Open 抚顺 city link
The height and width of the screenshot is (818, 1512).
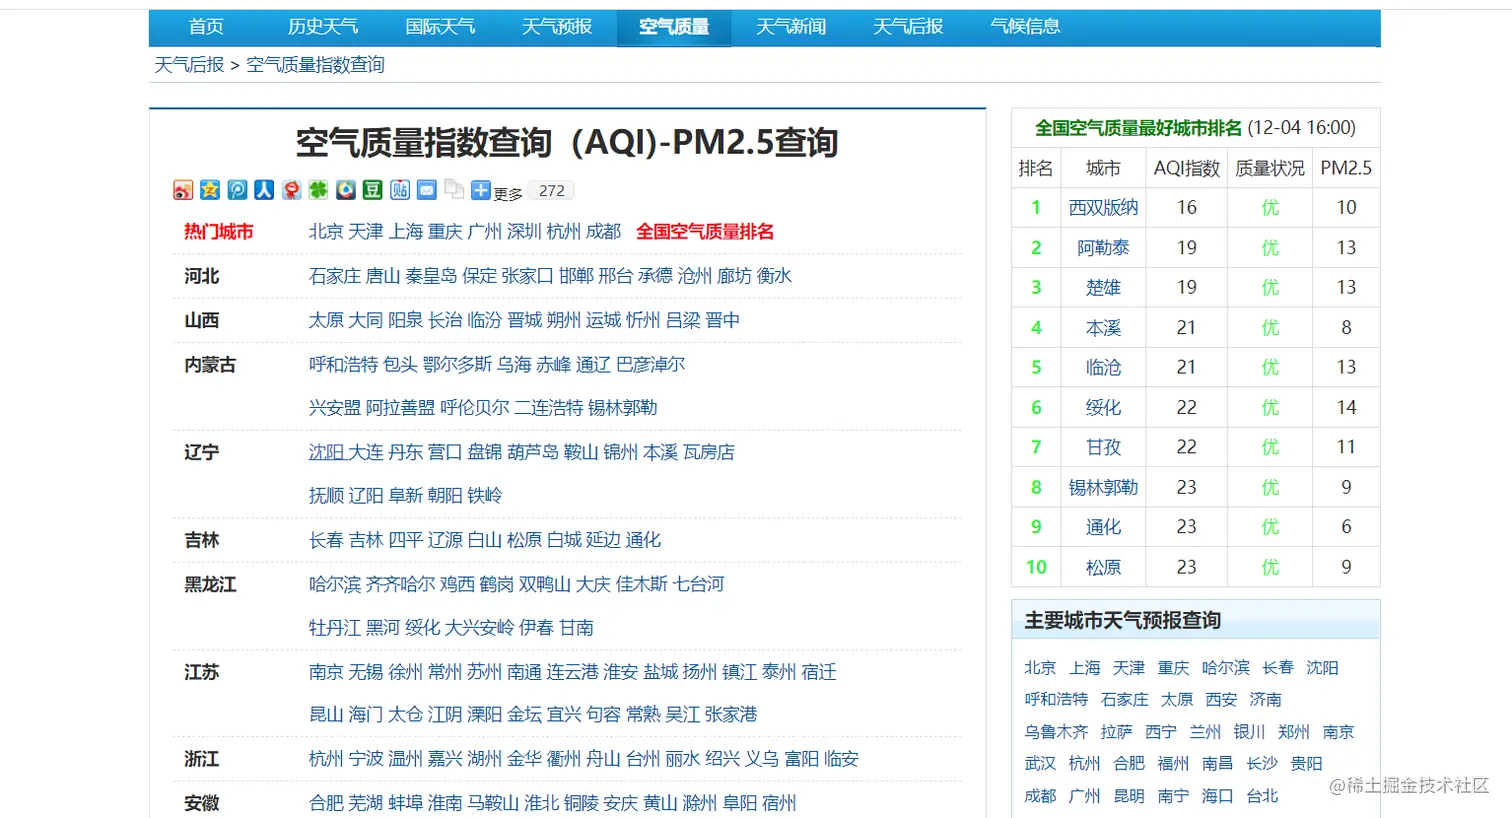tap(326, 496)
